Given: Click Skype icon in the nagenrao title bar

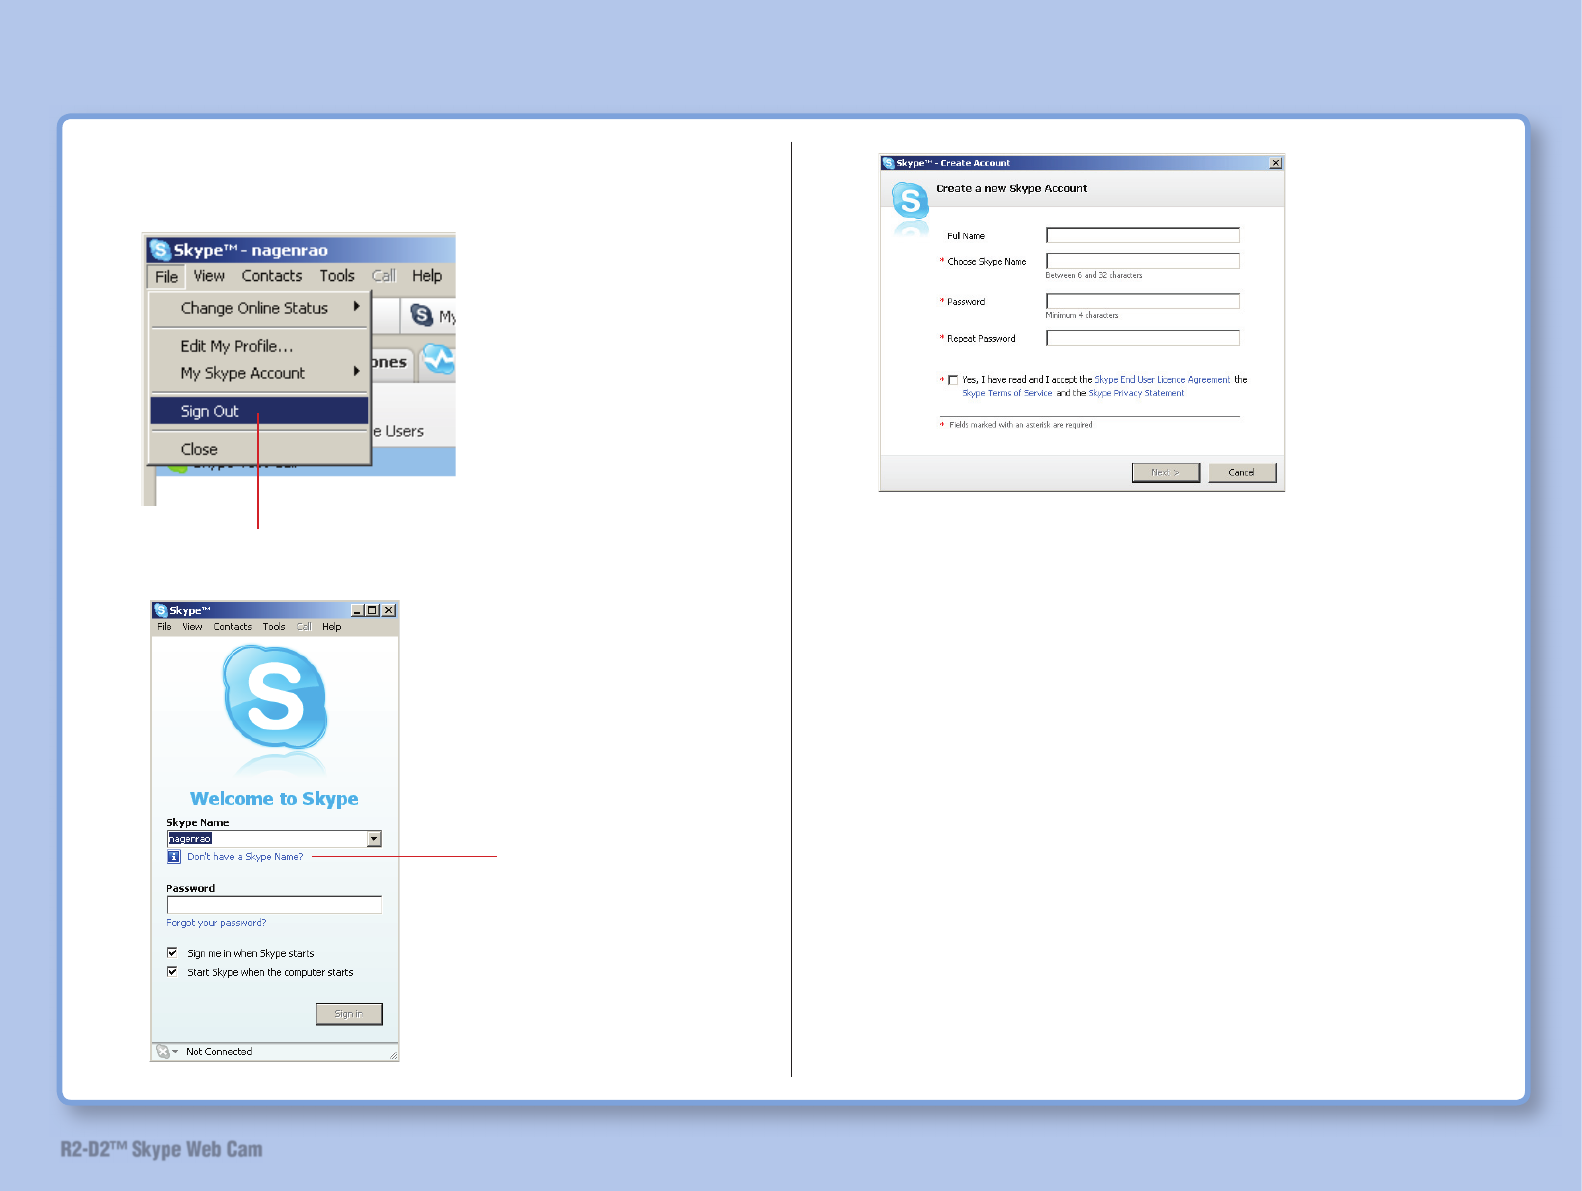Looking at the screenshot, I should coord(159,249).
